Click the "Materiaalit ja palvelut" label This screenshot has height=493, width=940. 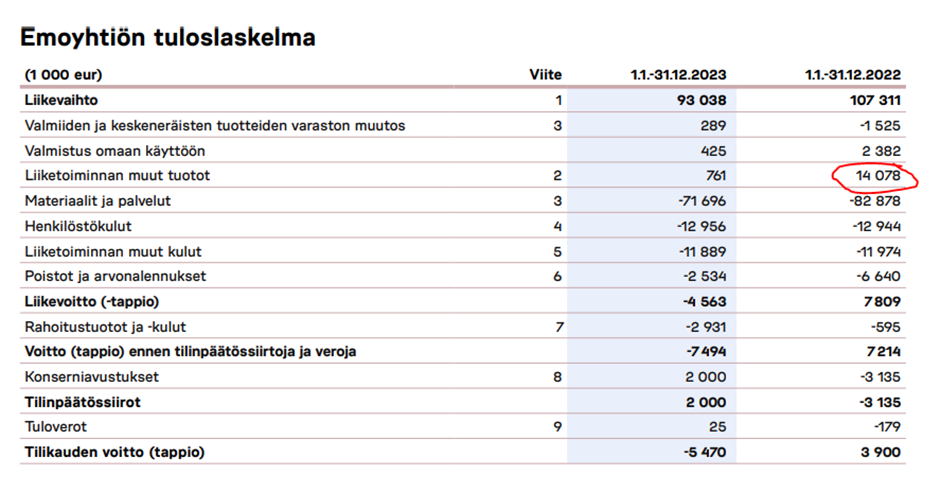[98, 201]
